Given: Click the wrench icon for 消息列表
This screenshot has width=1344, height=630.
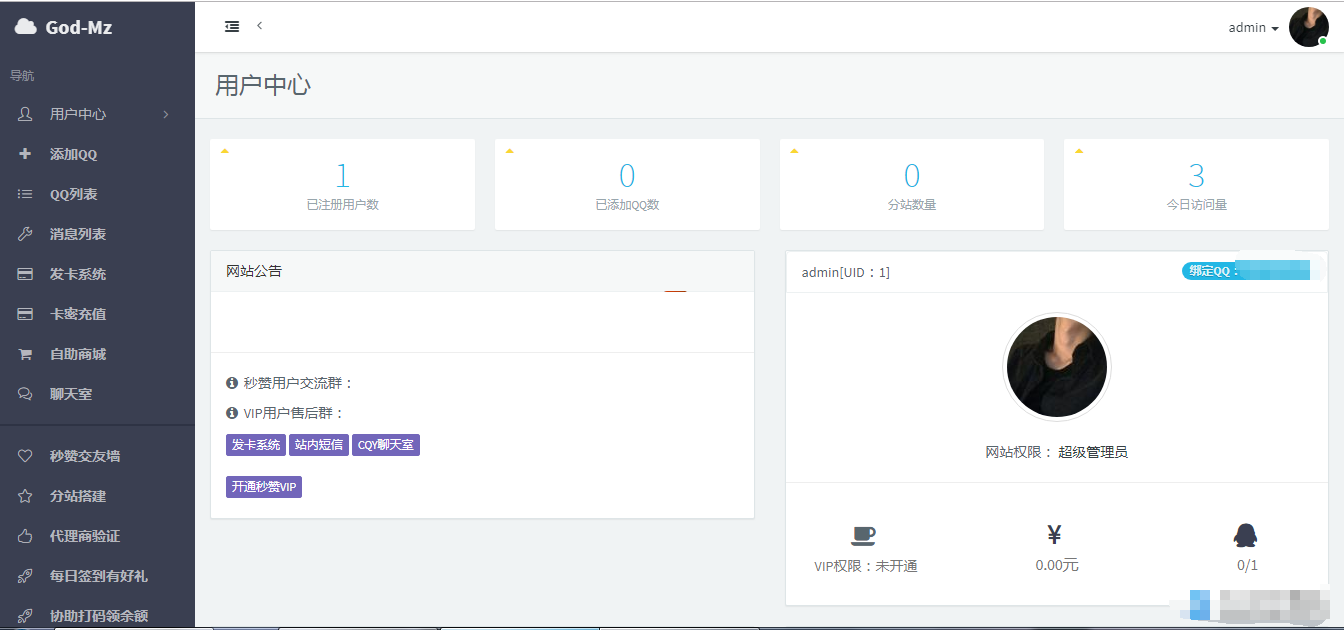Looking at the screenshot, I should [x=25, y=234].
